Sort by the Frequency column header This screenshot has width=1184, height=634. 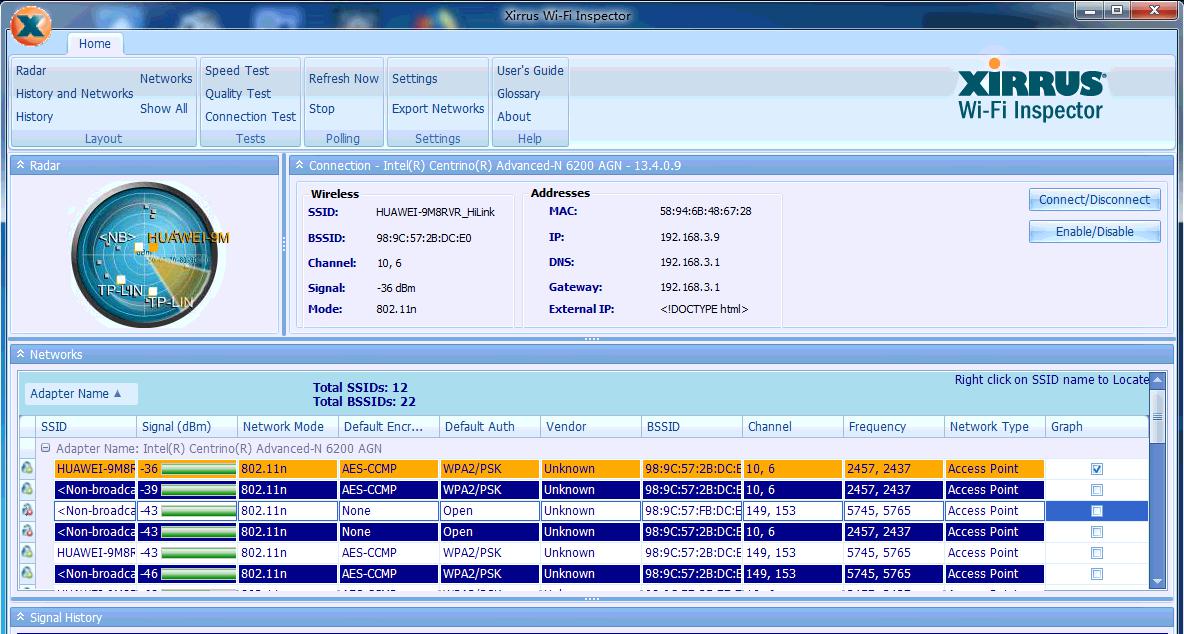point(894,426)
